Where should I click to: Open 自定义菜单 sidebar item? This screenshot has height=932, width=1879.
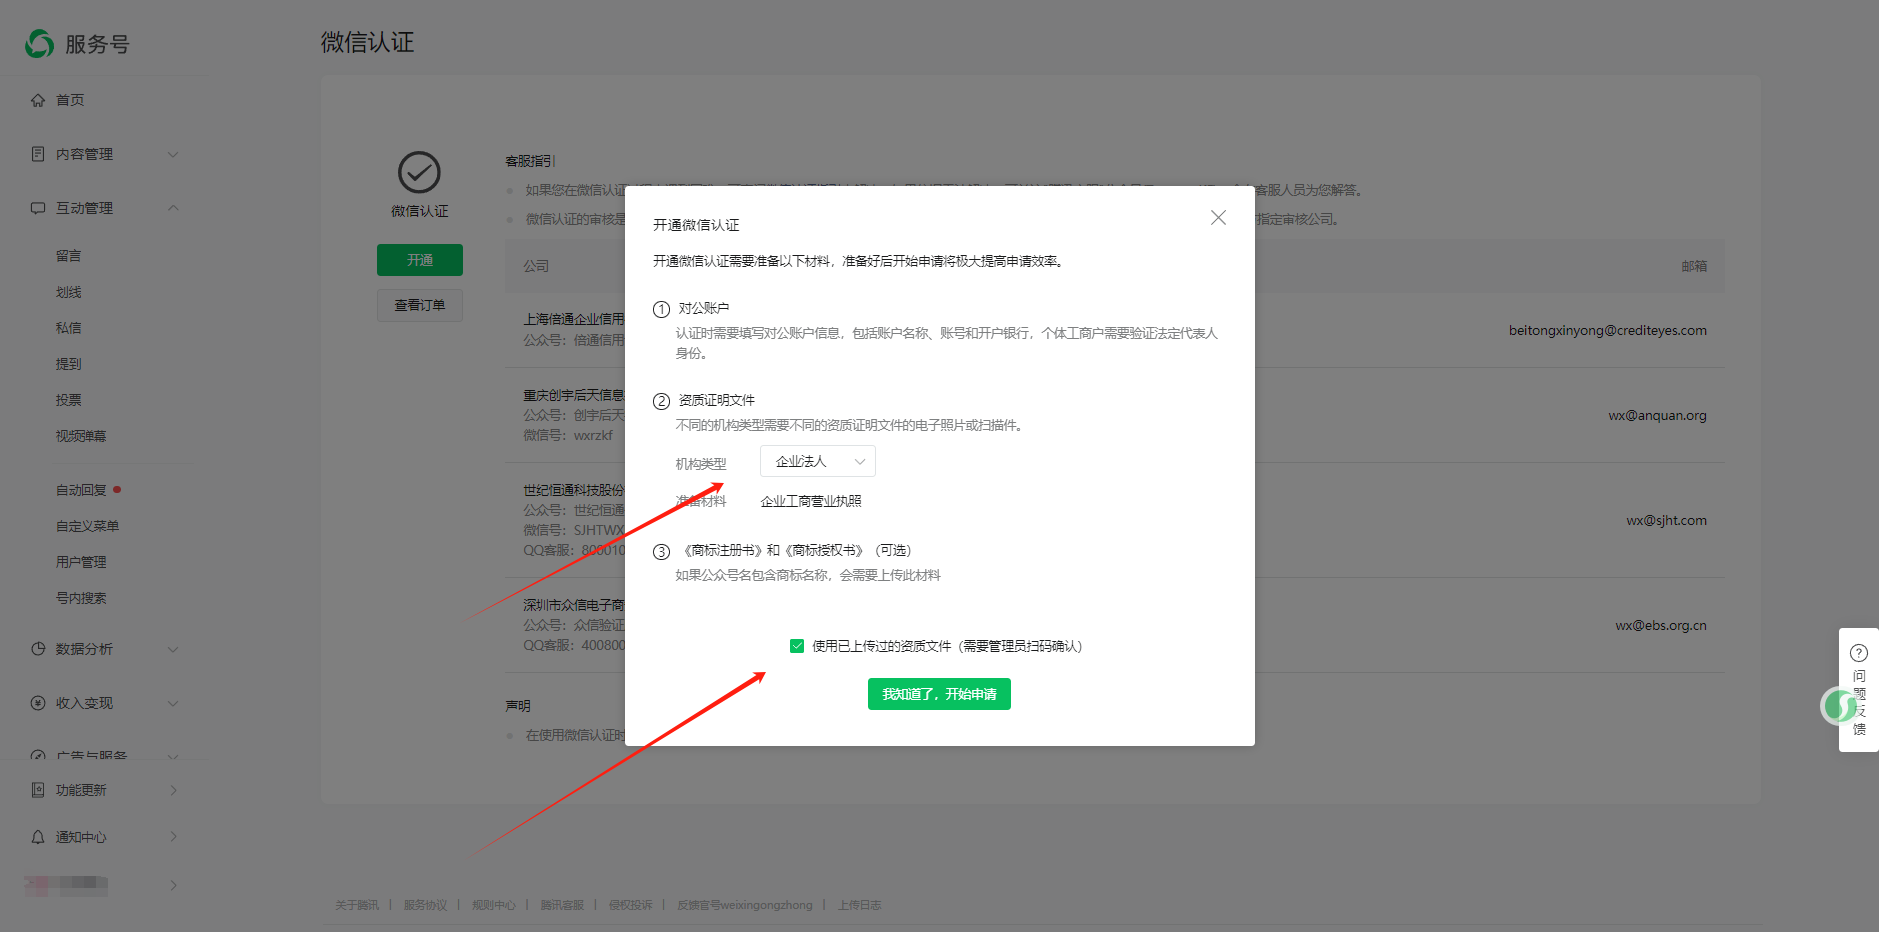(87, 526)
